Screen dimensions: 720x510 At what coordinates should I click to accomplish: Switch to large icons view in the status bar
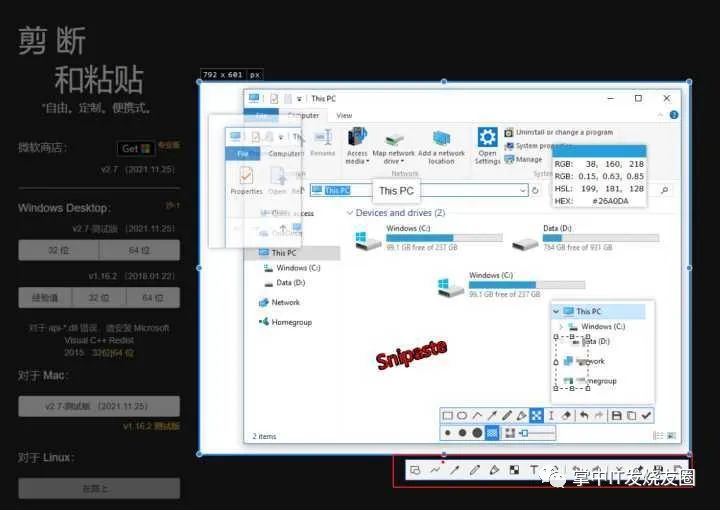(671, 435)
